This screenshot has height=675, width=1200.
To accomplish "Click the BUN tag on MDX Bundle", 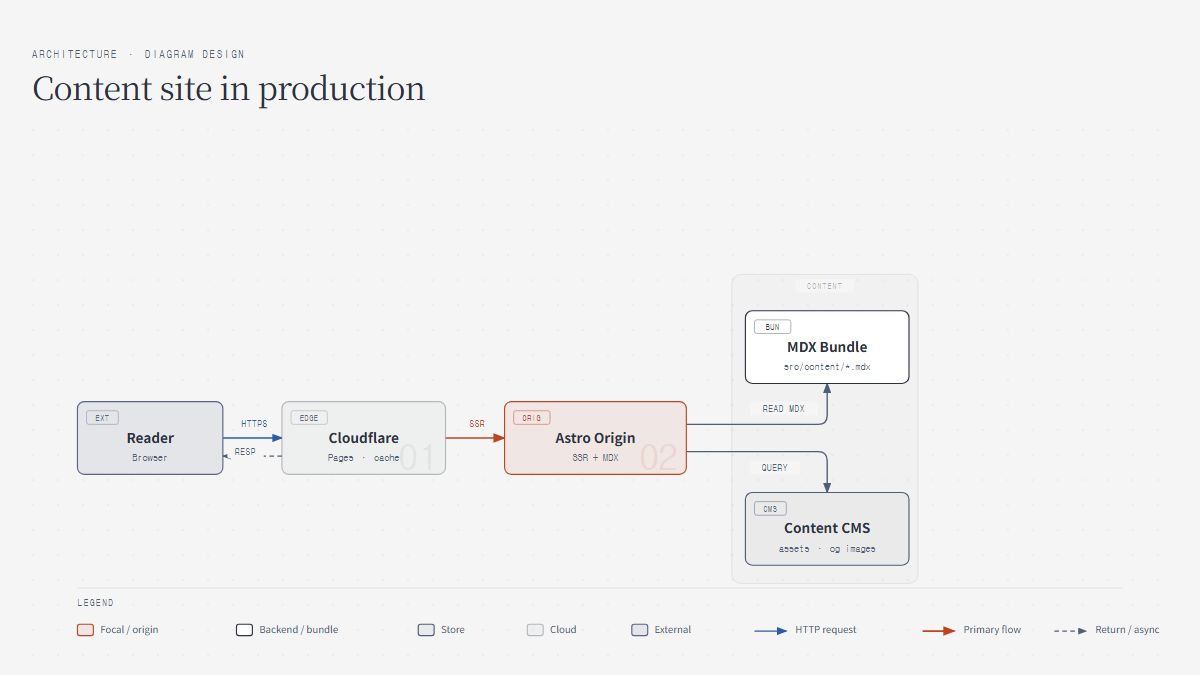I will click(772, 327).
